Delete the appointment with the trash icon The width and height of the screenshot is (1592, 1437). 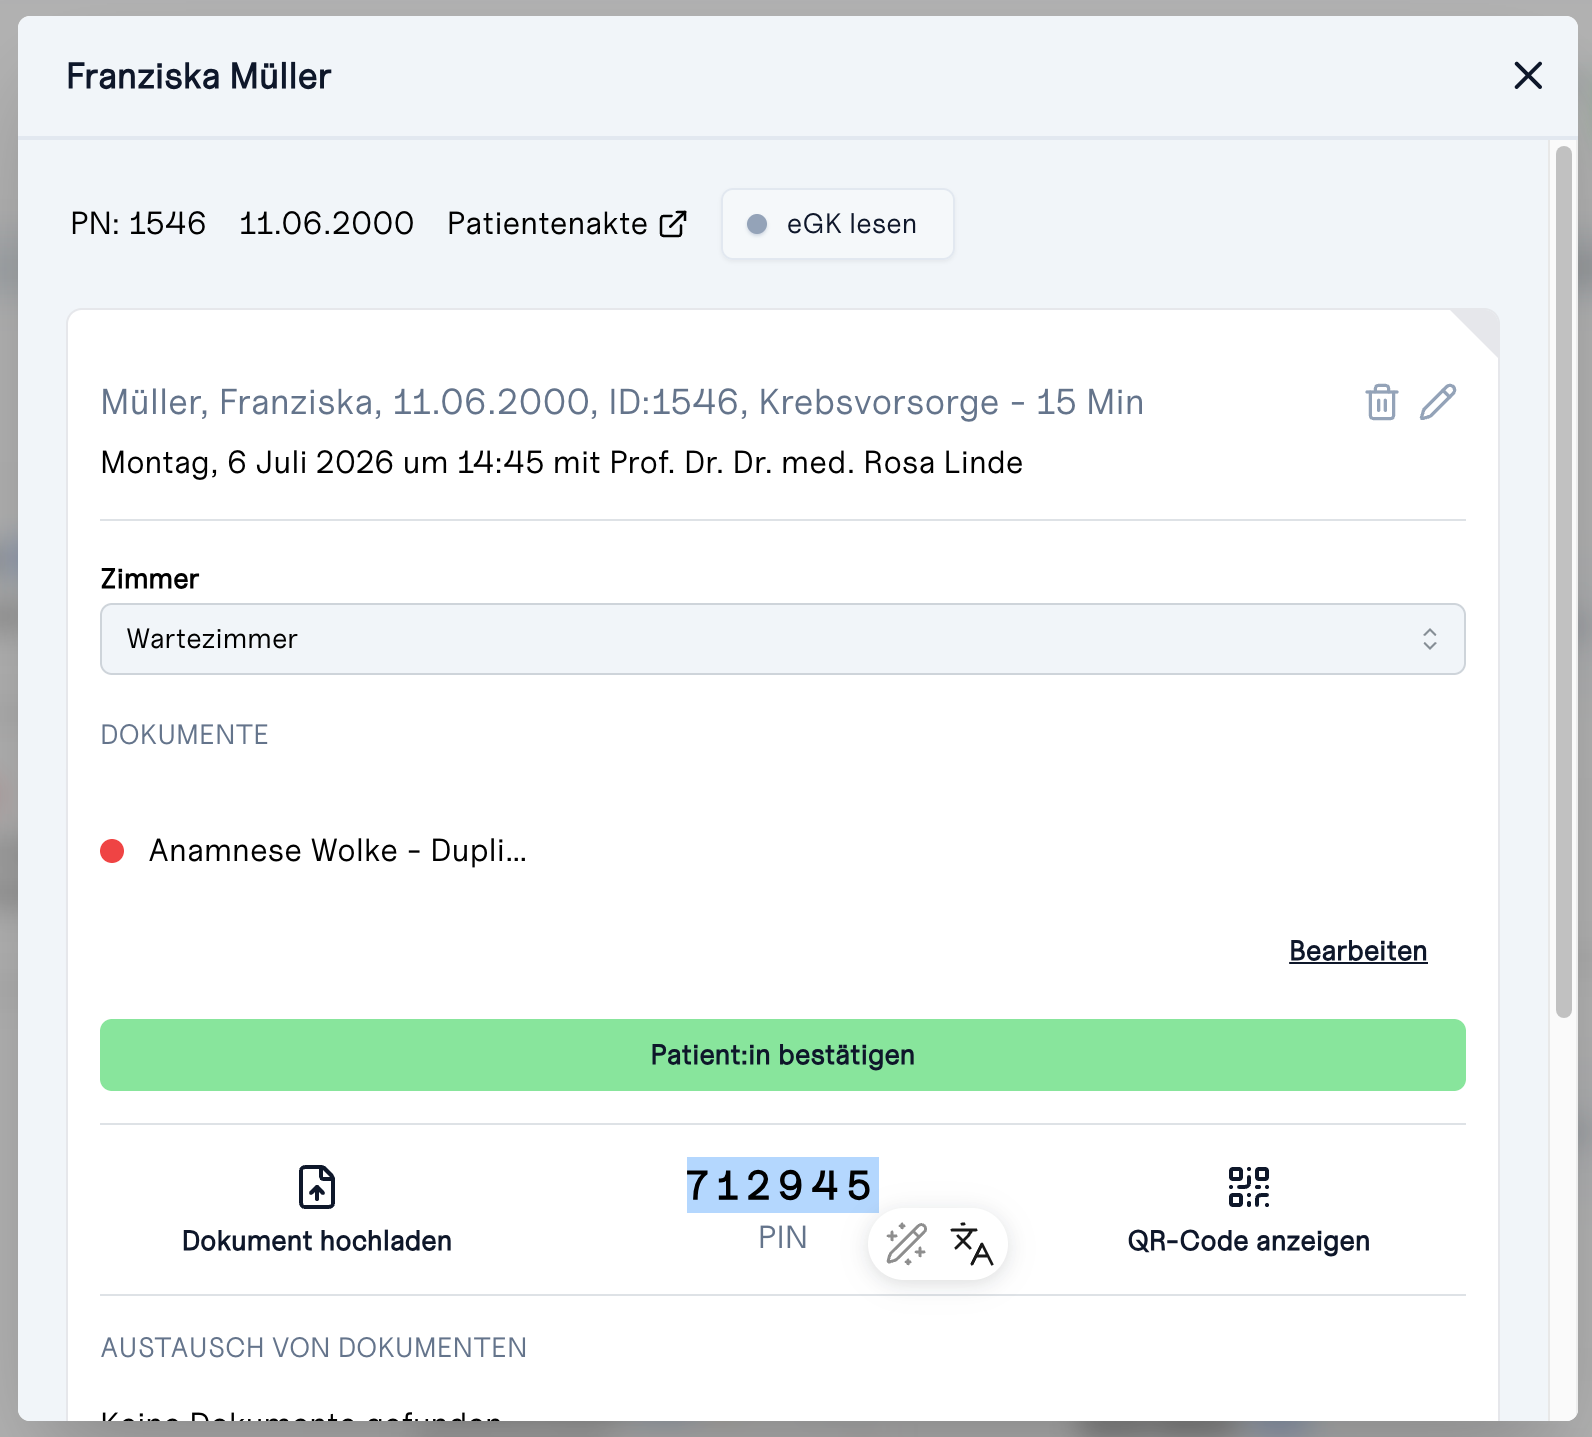click(x=1381, y=402)
